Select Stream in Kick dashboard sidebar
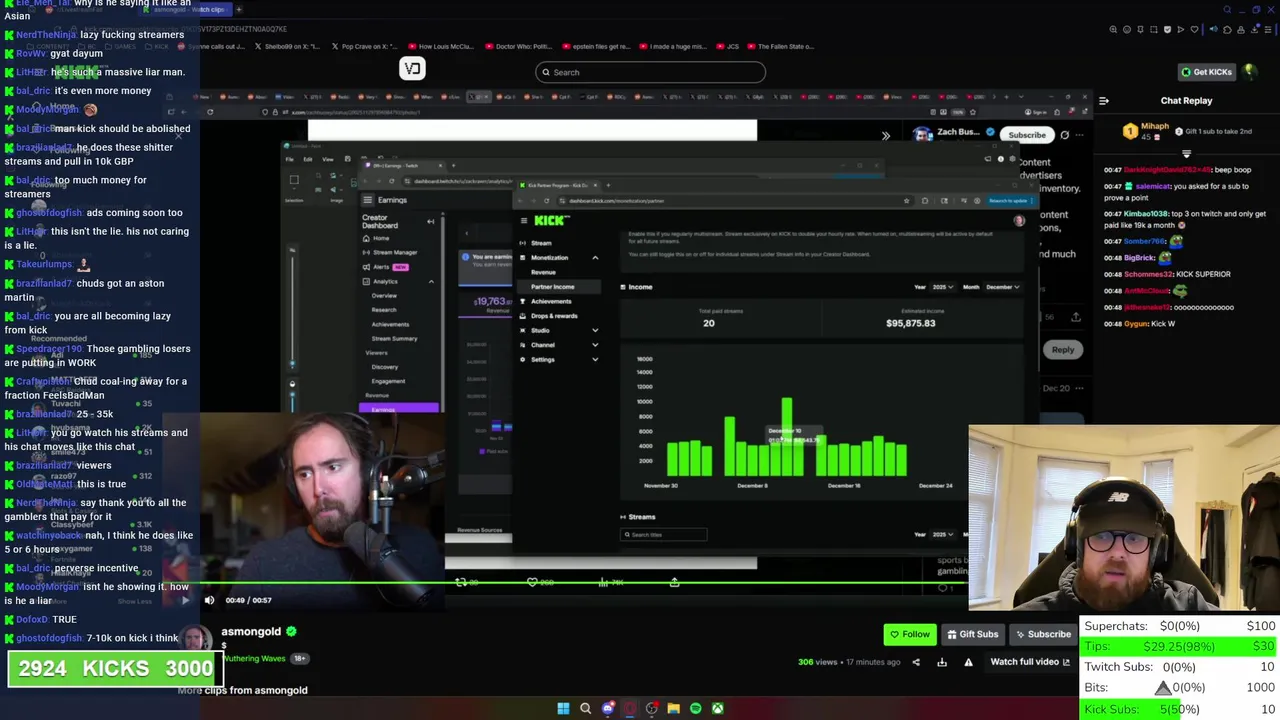 point(541,243)
